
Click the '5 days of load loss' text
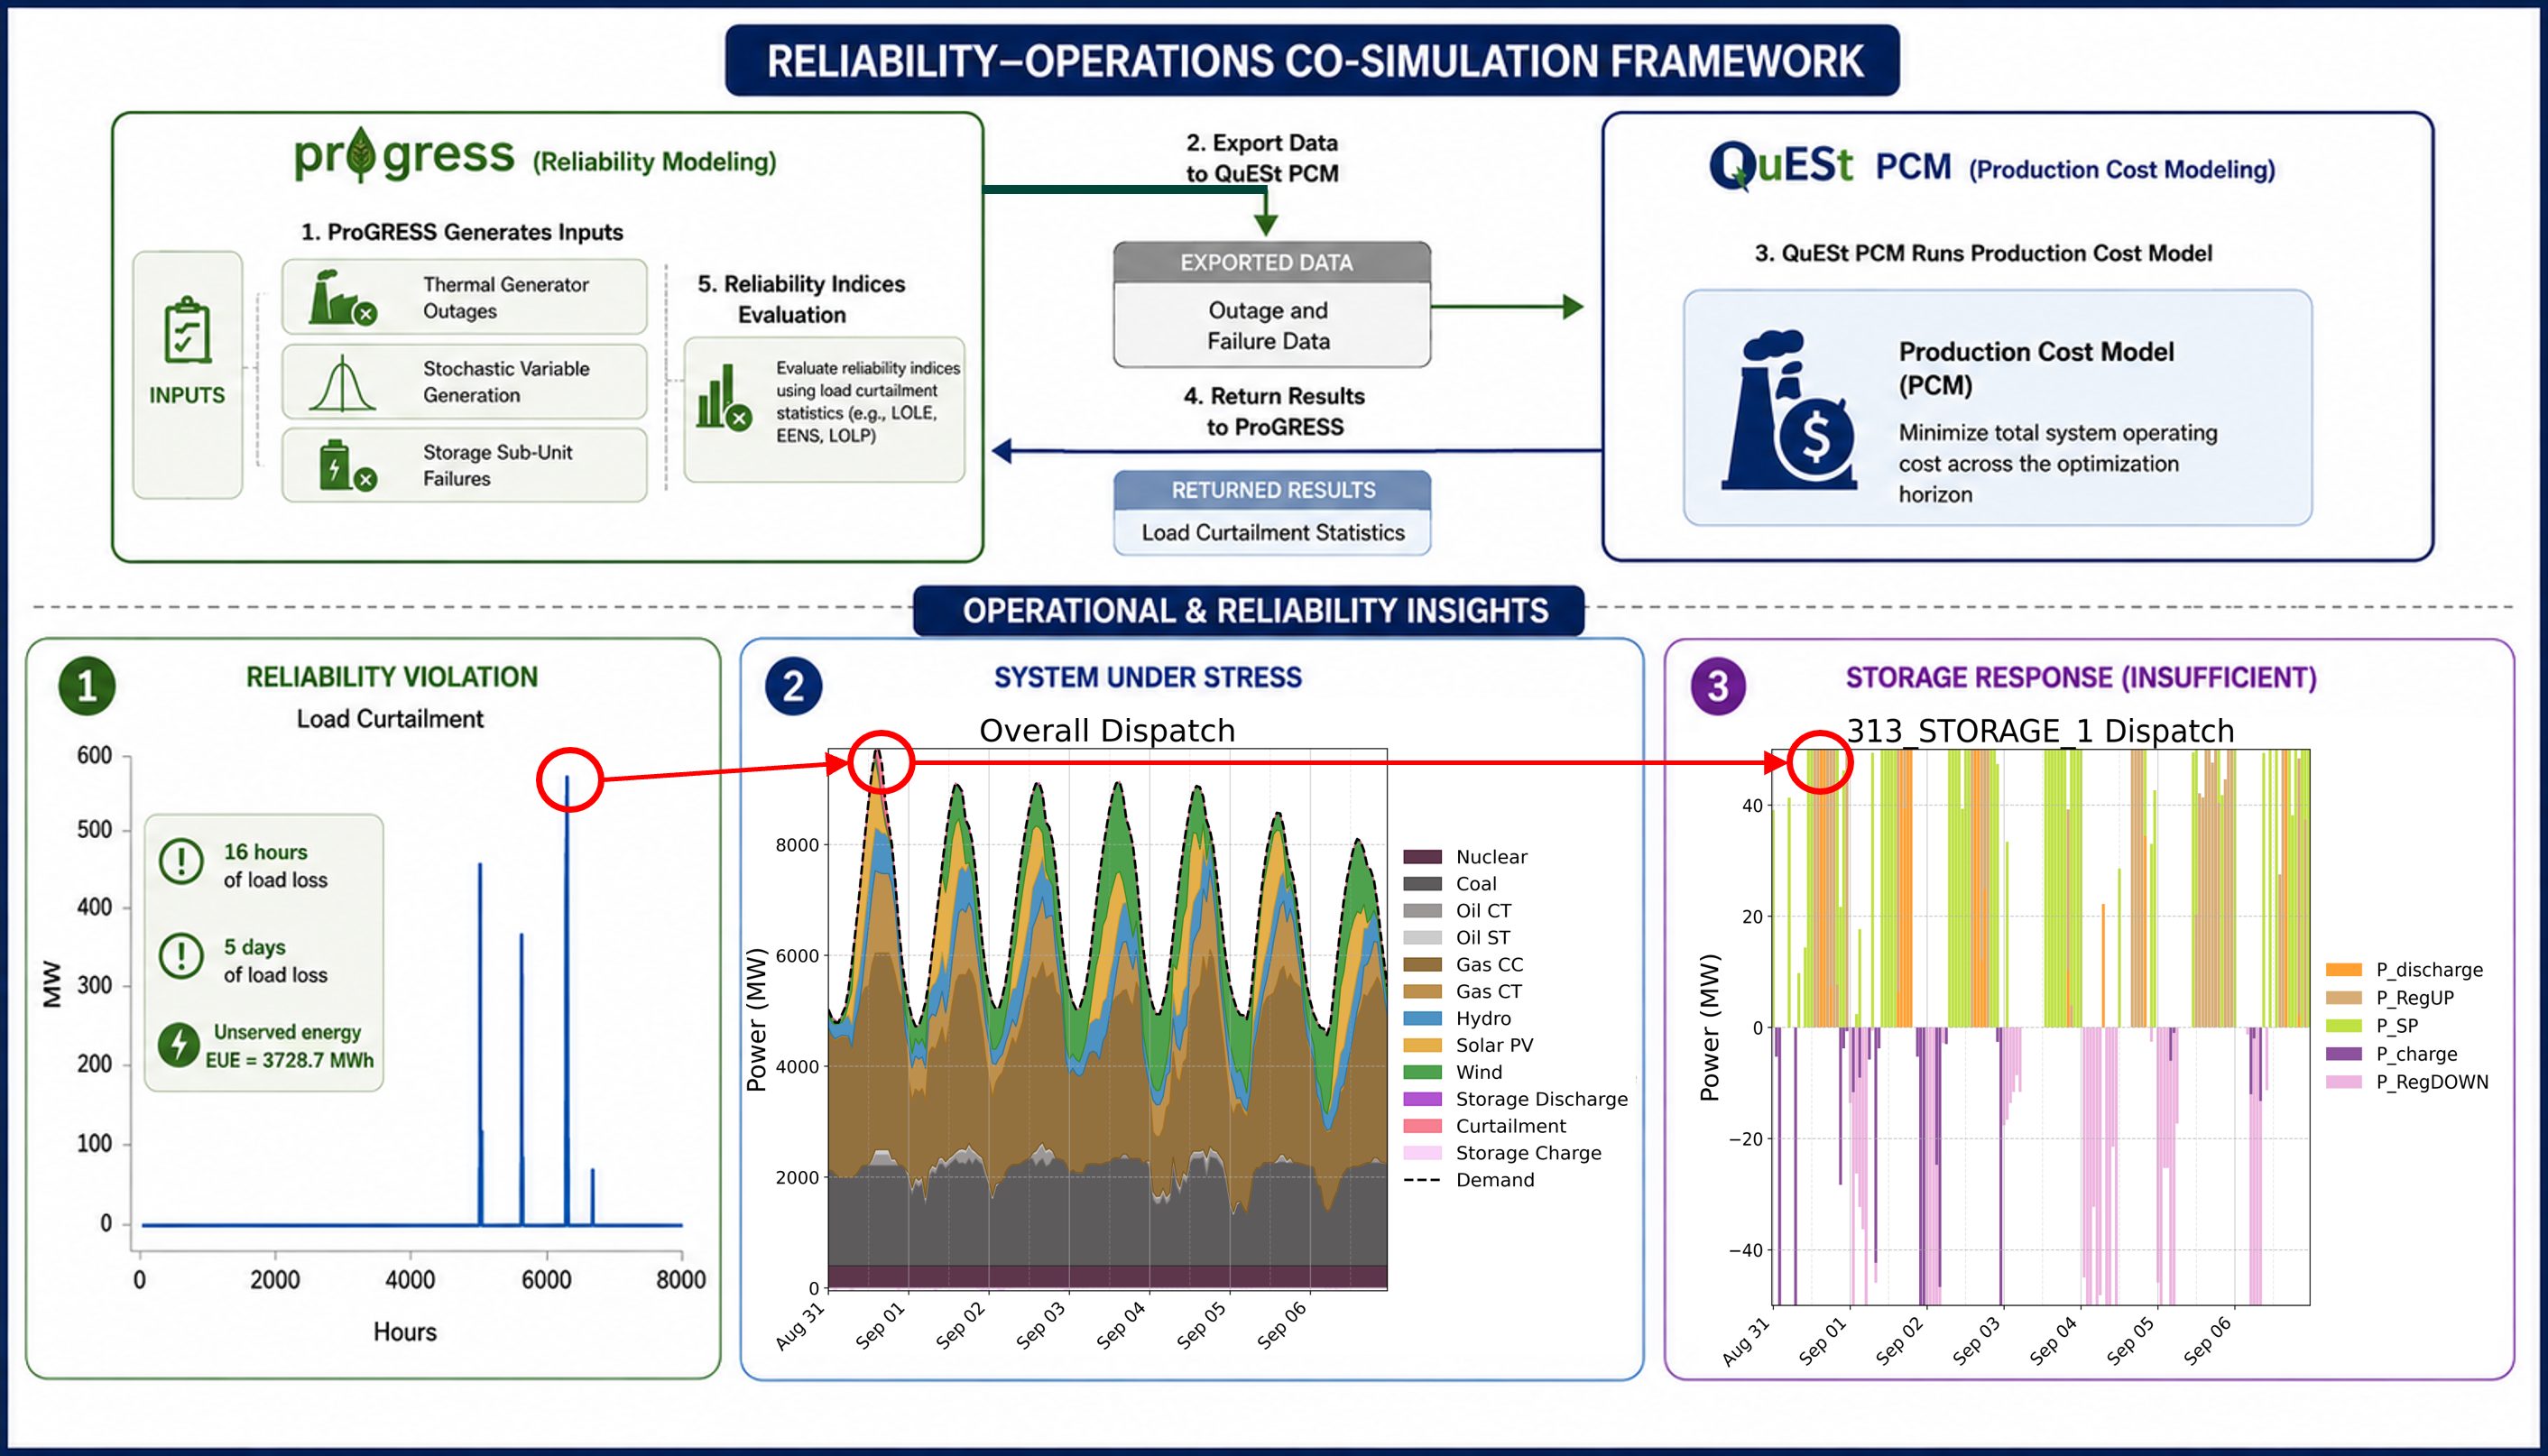[275, 961]
